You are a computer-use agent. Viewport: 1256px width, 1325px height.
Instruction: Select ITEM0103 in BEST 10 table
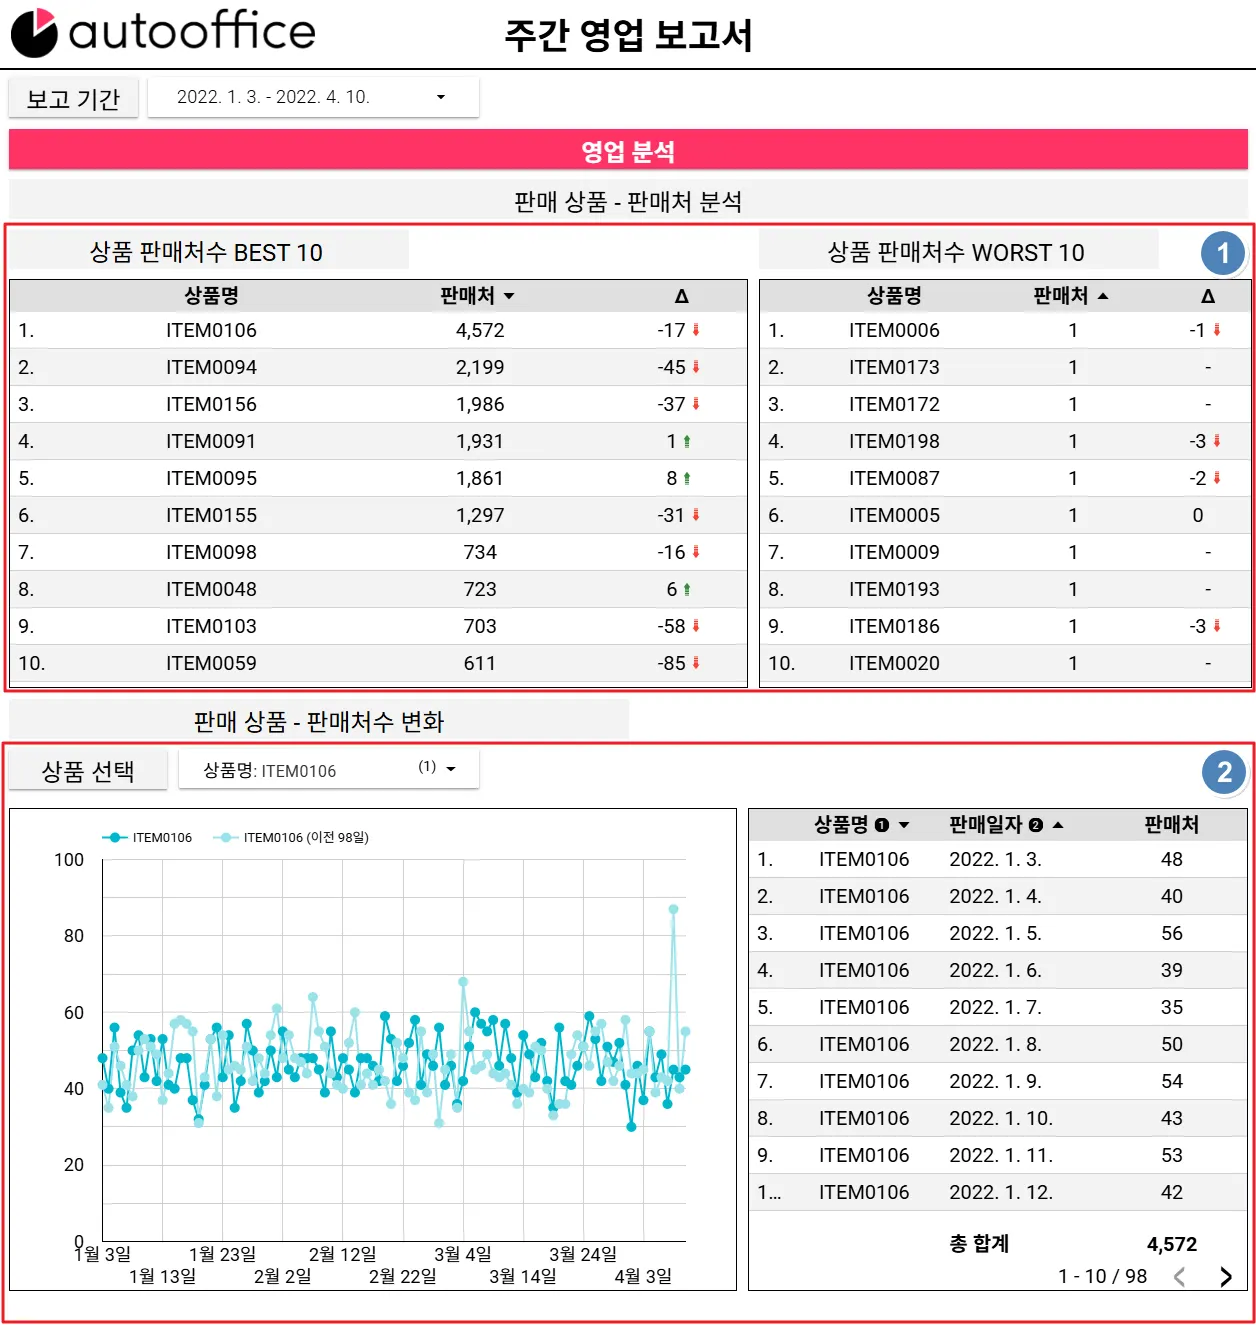pos(211,626)
